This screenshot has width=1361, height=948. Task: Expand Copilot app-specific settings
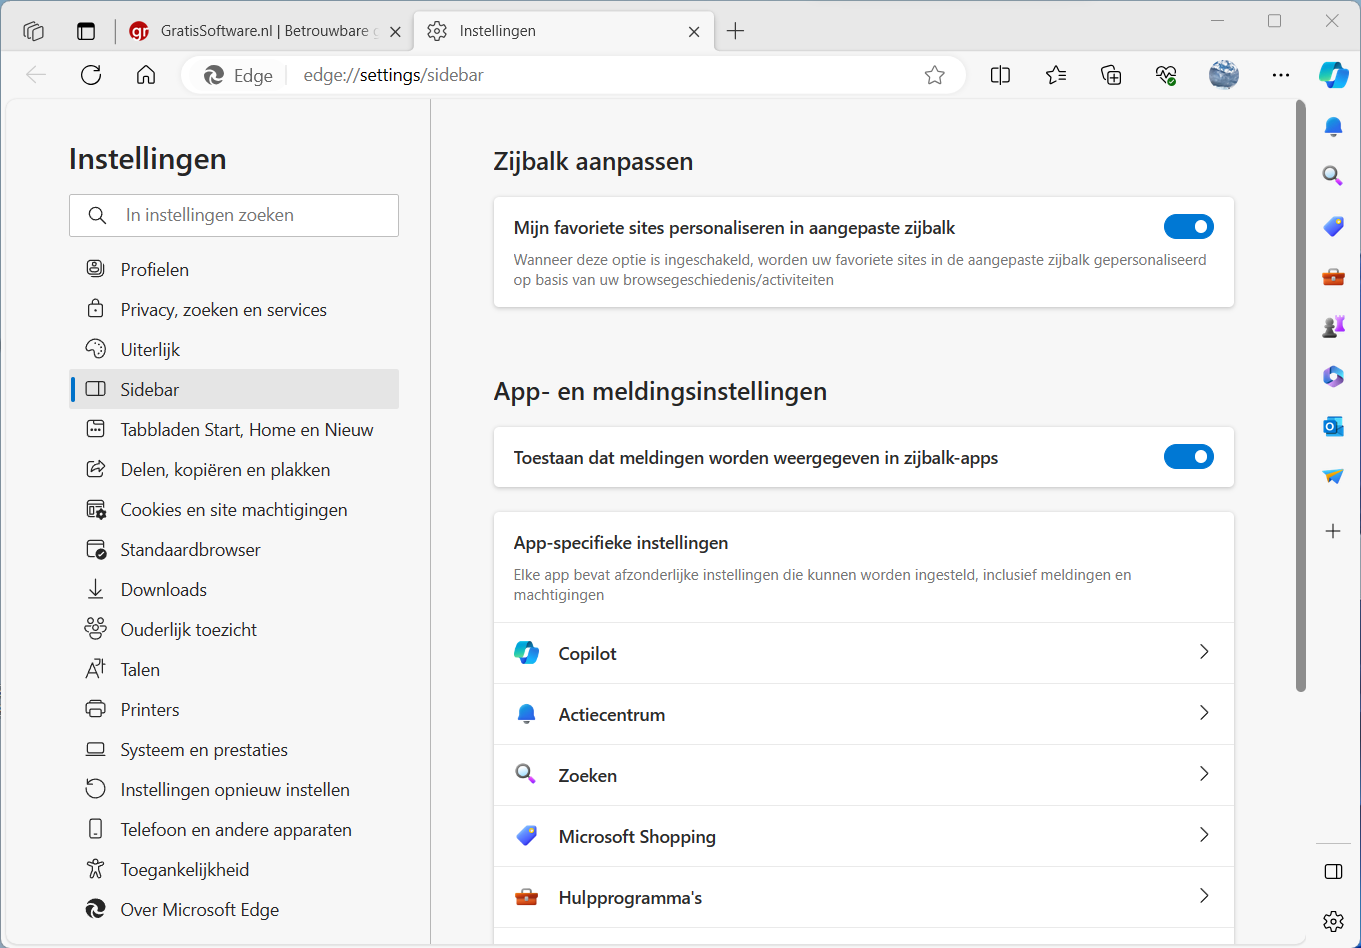[x=1204, y=652]
